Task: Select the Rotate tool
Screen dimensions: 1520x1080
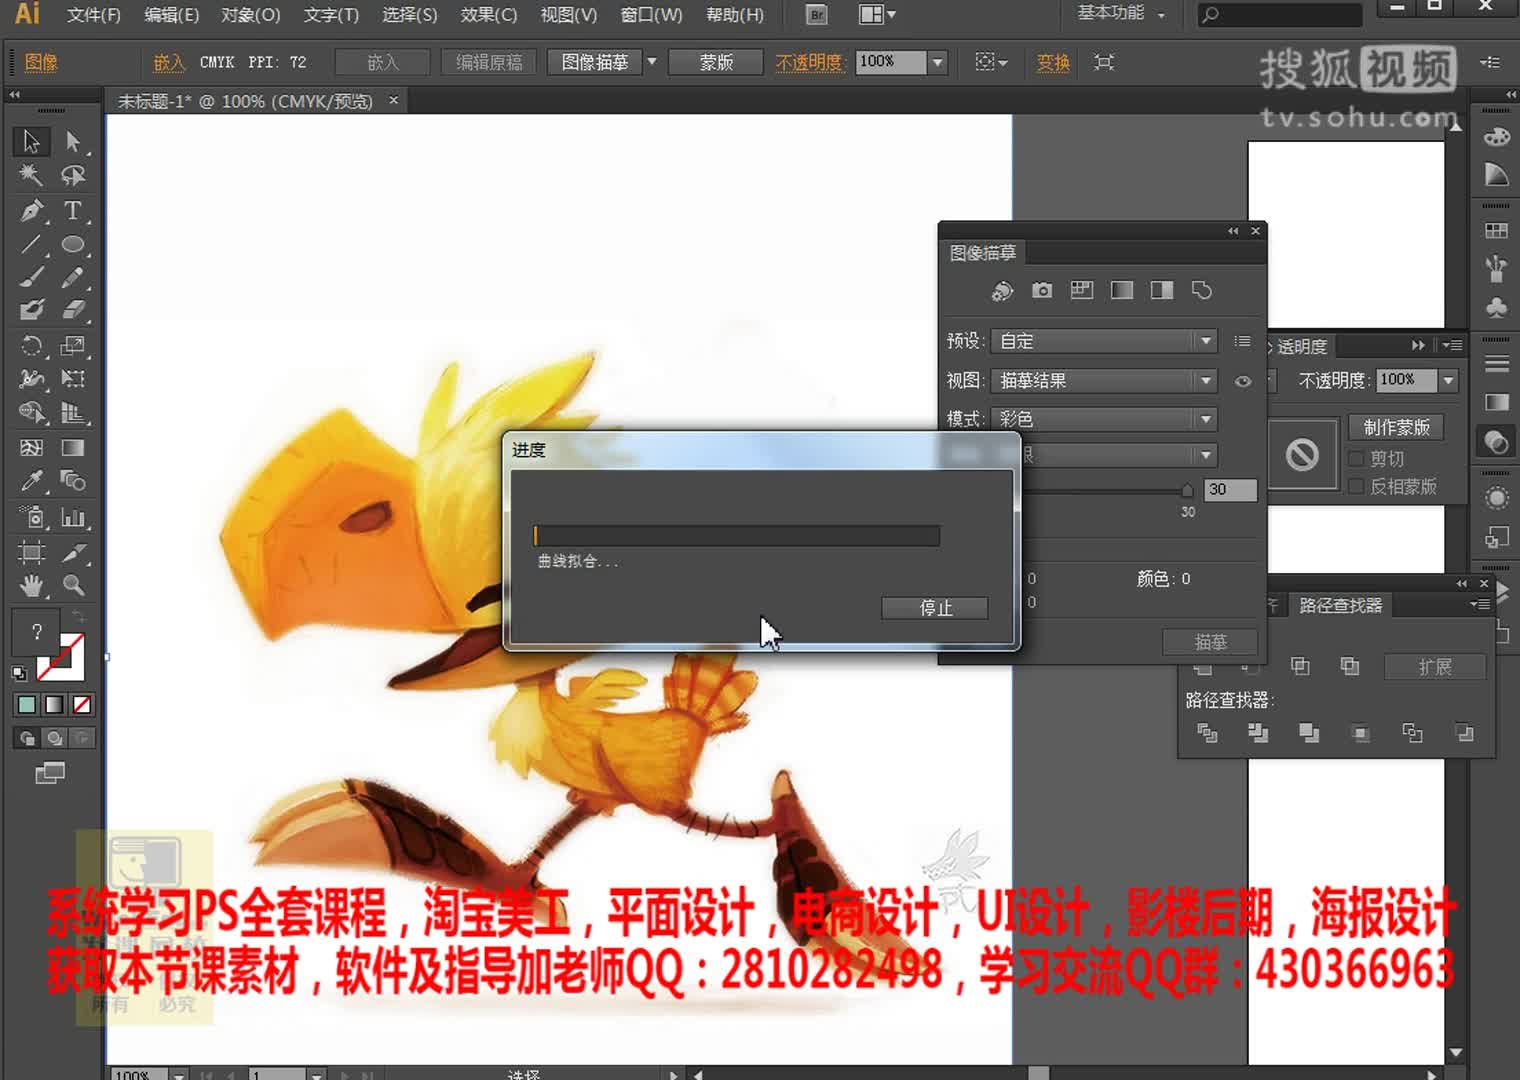Action: tap(31, 346)
